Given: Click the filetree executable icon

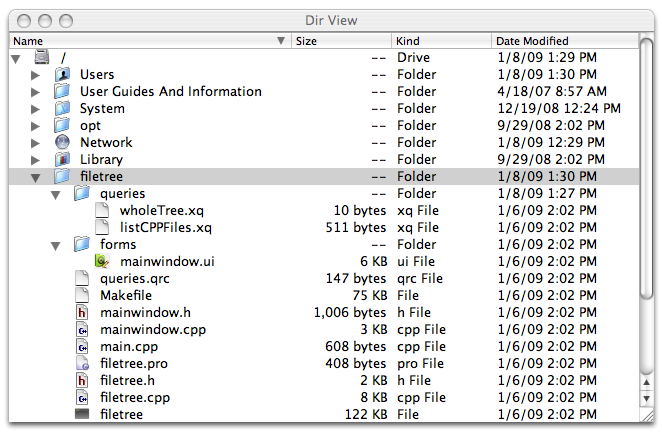Looking at the screenshot, I should pos(83,415).
